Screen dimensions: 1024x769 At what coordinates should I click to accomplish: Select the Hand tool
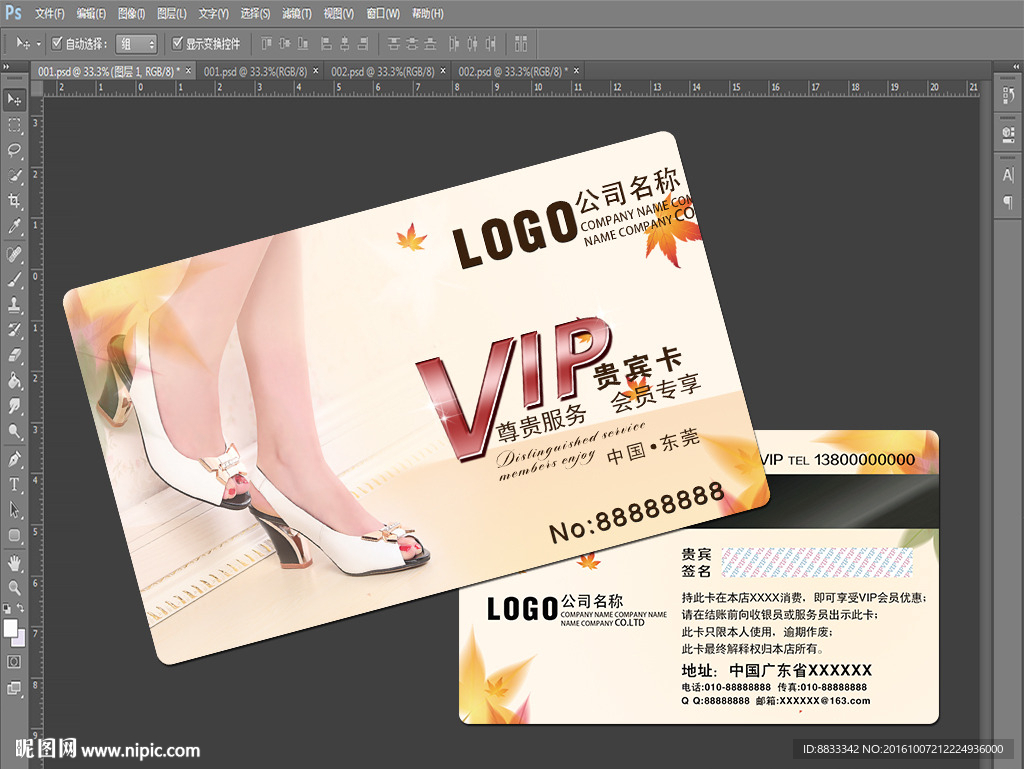click(x=14, y=563)
